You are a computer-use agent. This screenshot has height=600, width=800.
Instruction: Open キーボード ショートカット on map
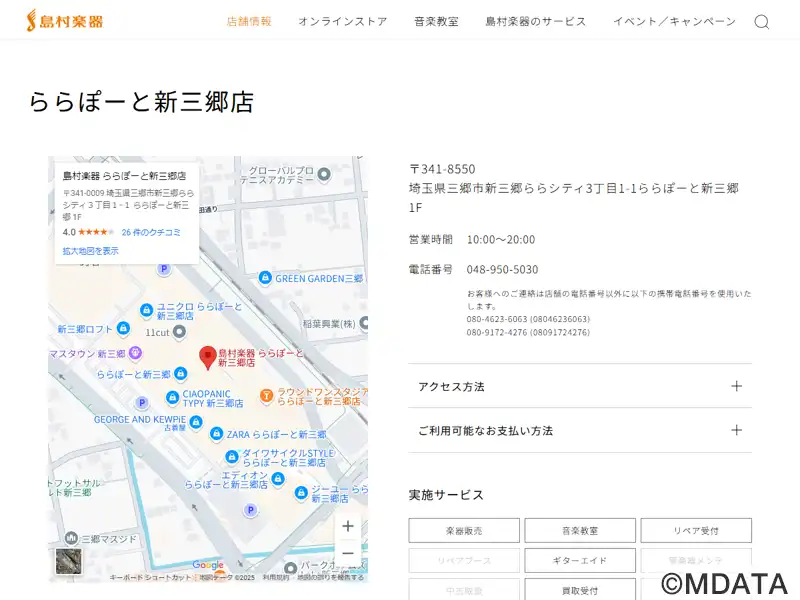[149, 578]
